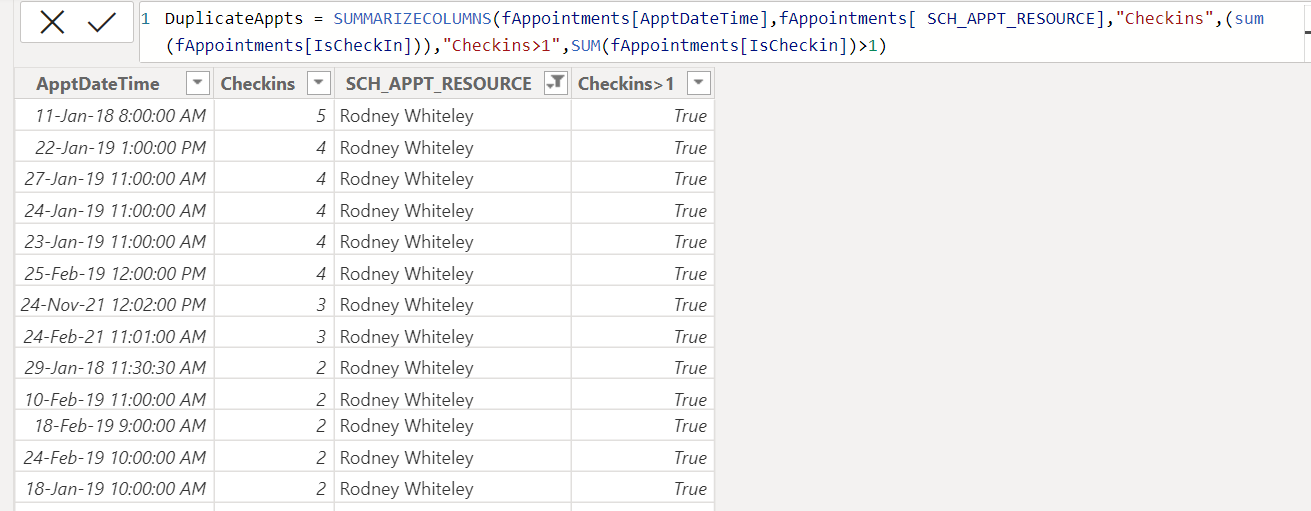Click Rodney Whiteley in the first row

coord(406,116)
